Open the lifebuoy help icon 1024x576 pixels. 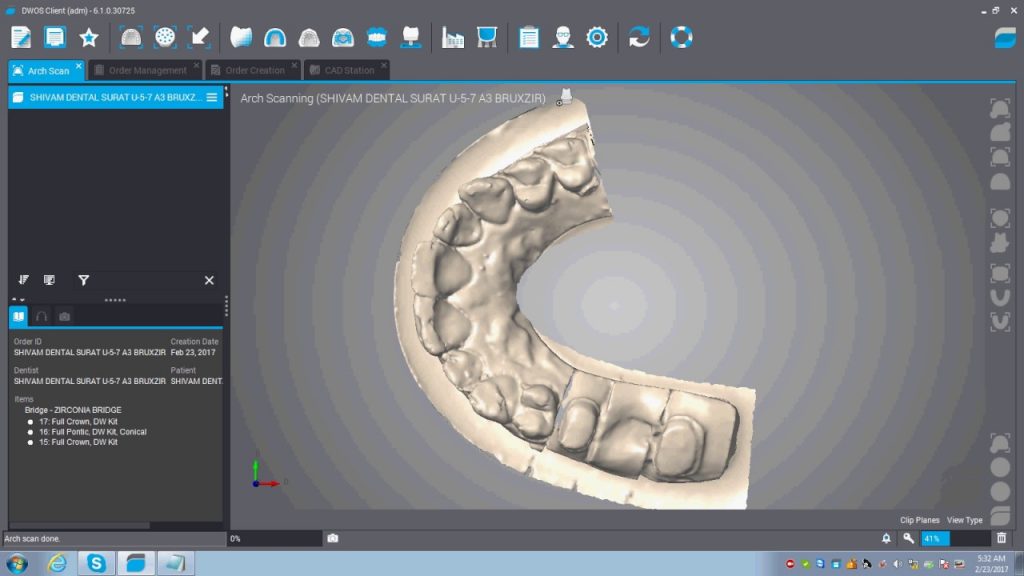coord(681,38)
